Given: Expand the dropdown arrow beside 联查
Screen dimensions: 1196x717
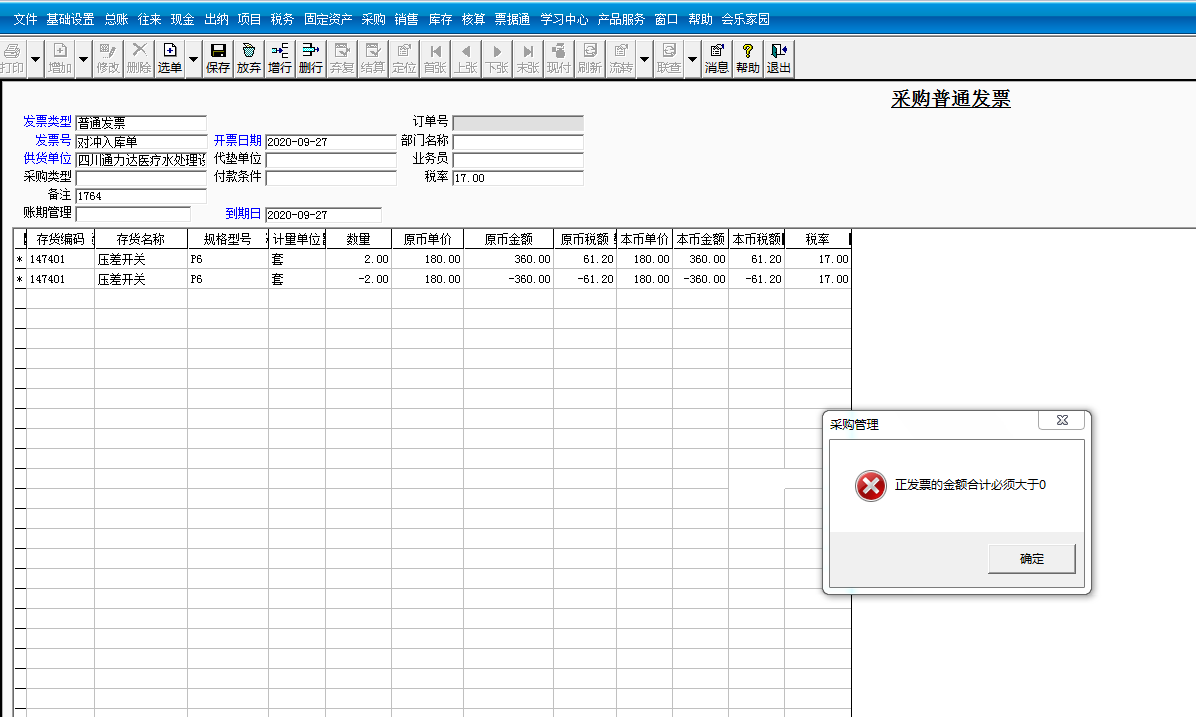Looking at the screenshot, I should [693, 59].
